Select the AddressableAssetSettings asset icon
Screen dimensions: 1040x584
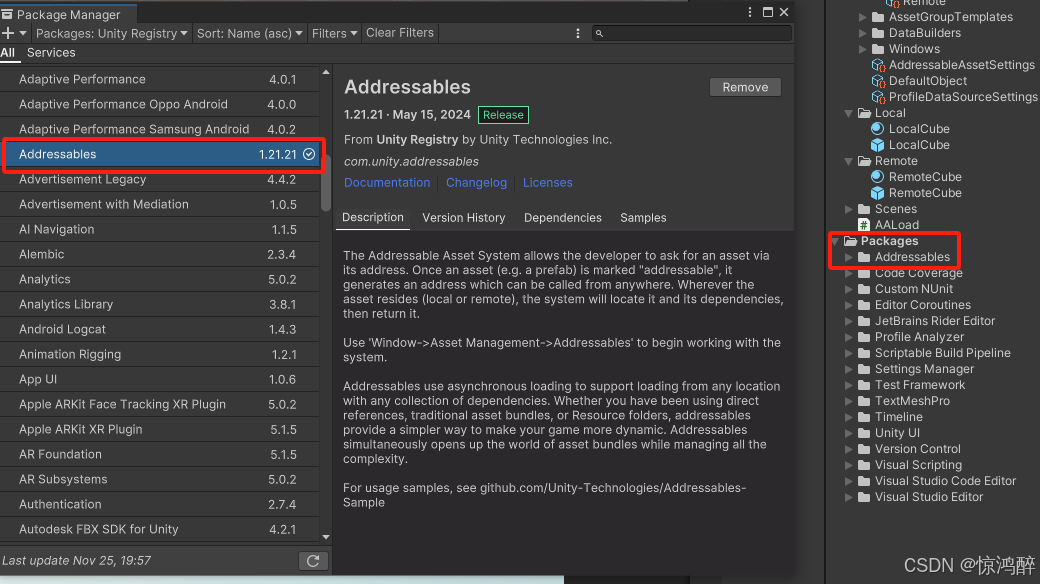[878, 65]
